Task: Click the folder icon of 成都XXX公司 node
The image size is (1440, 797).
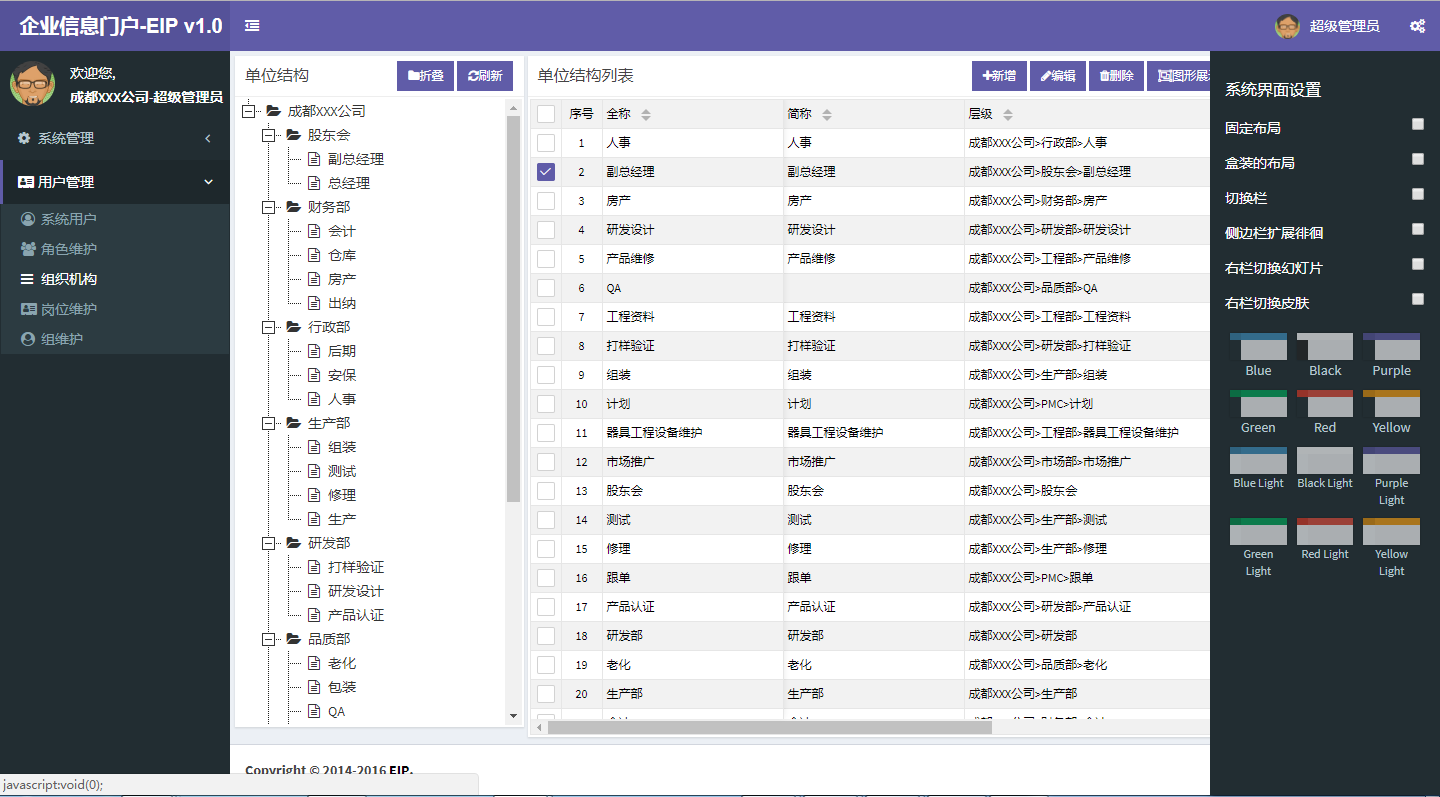Action: (x=273, y=111)
